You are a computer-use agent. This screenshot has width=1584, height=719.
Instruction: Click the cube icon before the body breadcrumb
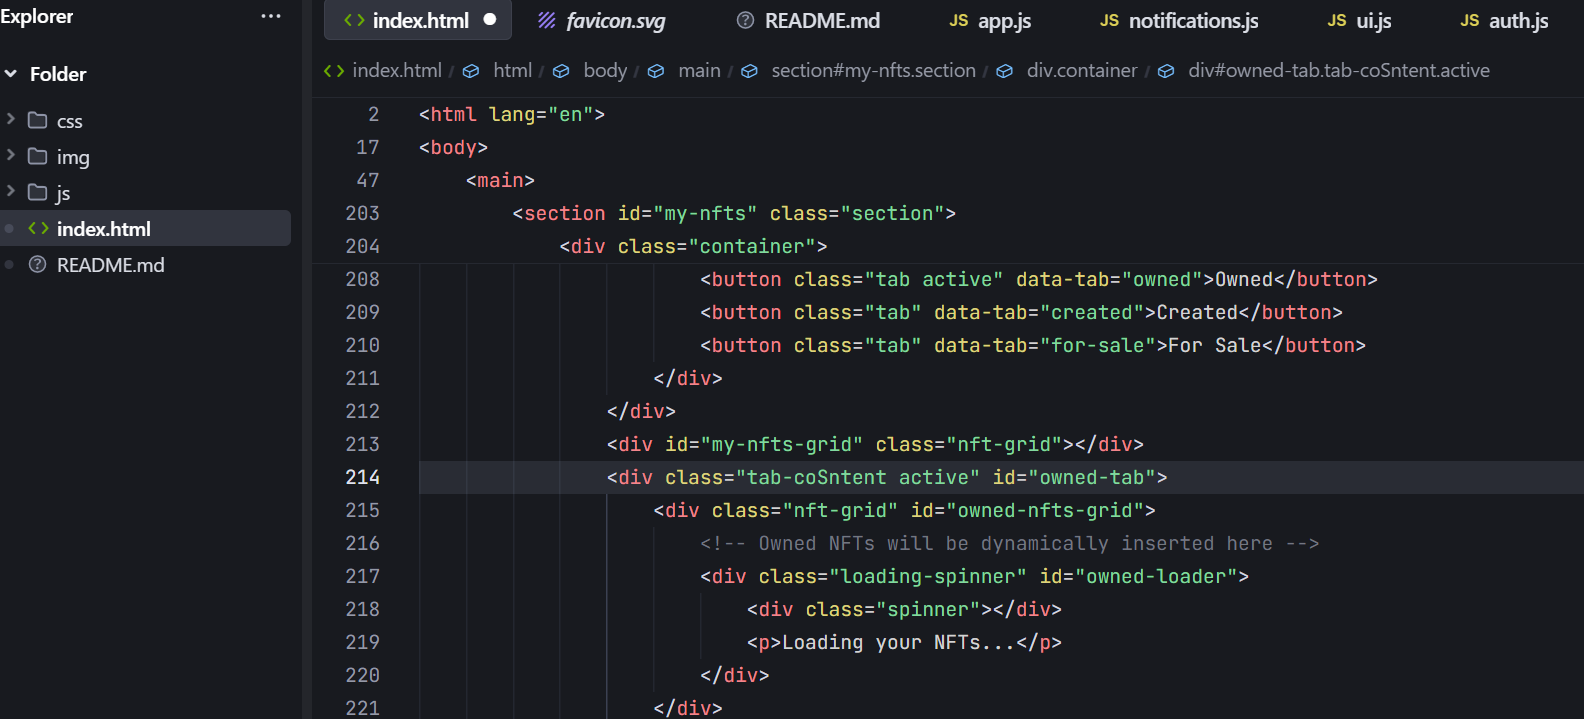point(561,71)
